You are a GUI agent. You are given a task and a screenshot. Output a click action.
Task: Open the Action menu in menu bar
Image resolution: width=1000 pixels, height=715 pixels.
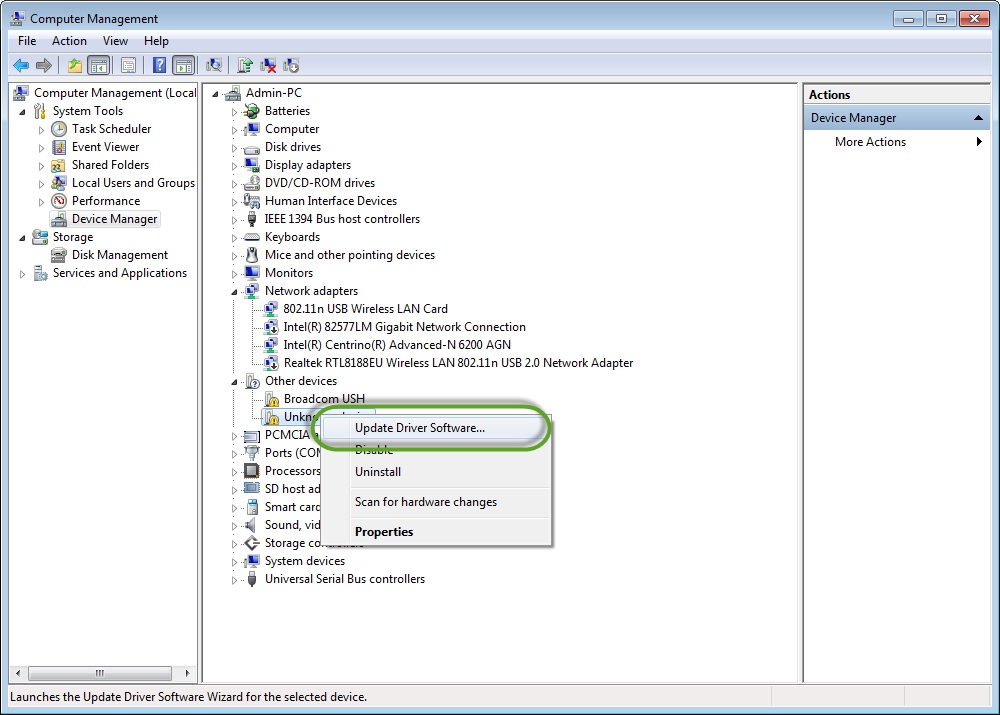[x=69, y=41]
